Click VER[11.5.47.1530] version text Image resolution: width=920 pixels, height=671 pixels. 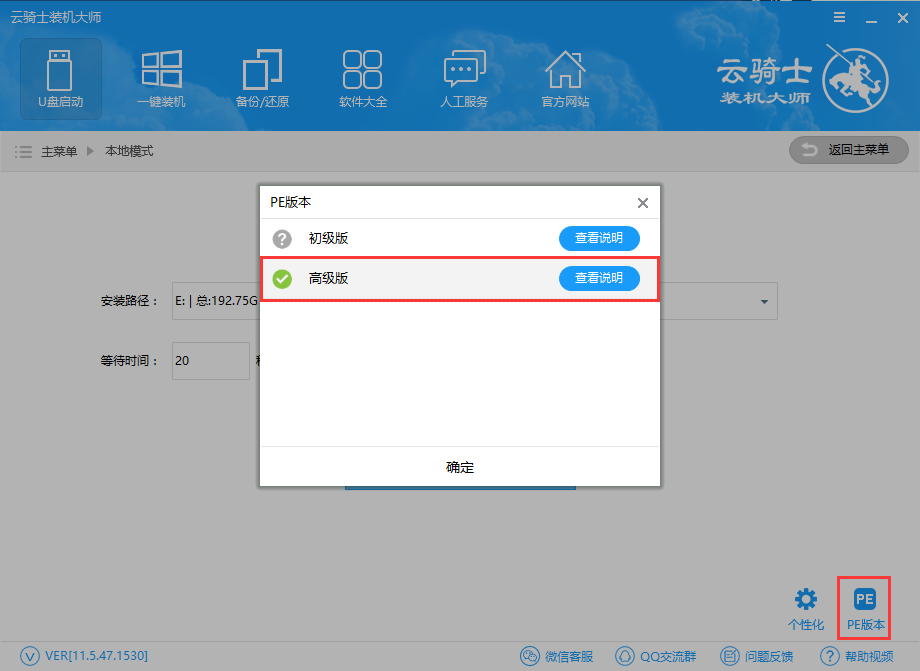click(x=96, y=656)
